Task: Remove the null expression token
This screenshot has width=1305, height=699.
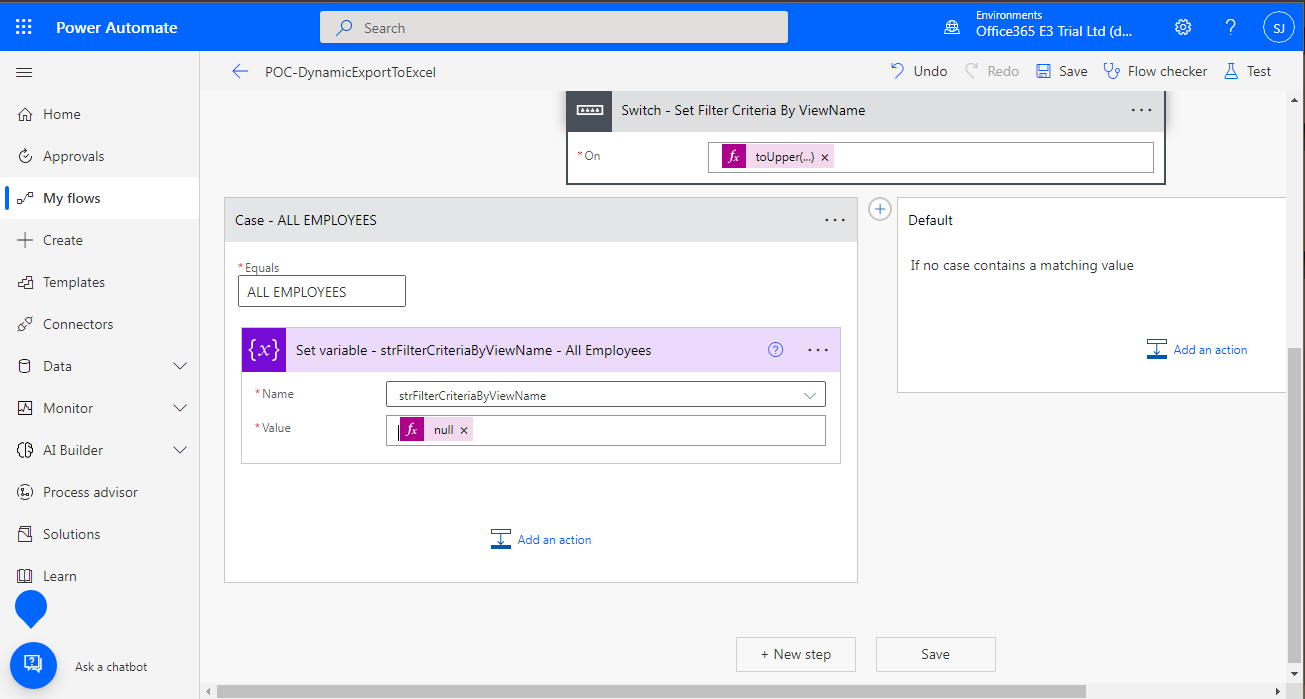Action: (463, 430)
